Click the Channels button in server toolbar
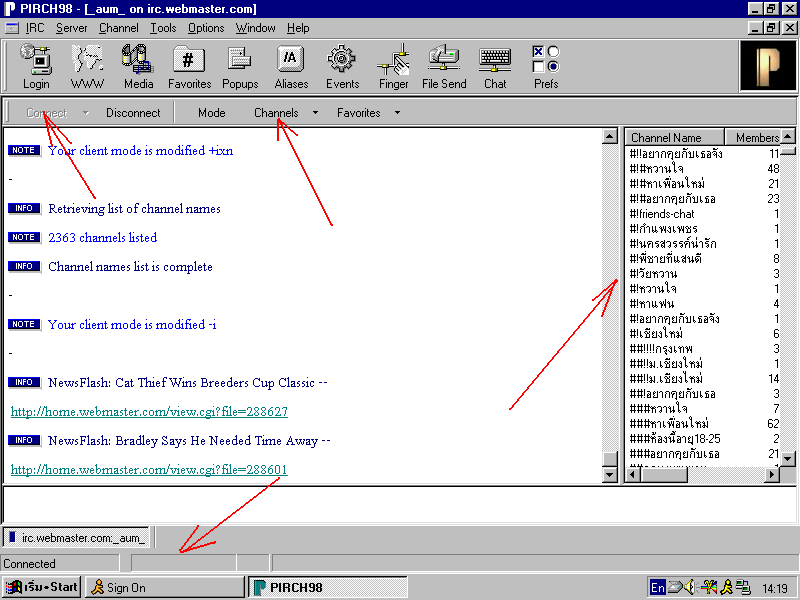The width and height of the screenshot is (800, 600). tap(276, 113)
